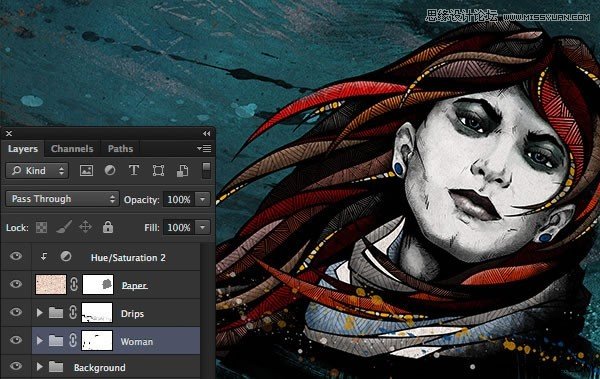Filter layers by type (T) icon
Screen dimensions: 600x379
pos(134,170)
